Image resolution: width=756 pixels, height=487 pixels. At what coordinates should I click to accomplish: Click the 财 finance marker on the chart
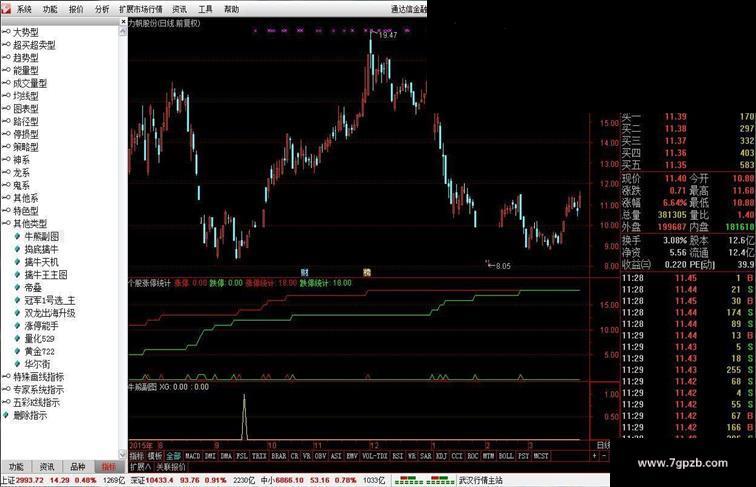point(304,272)
